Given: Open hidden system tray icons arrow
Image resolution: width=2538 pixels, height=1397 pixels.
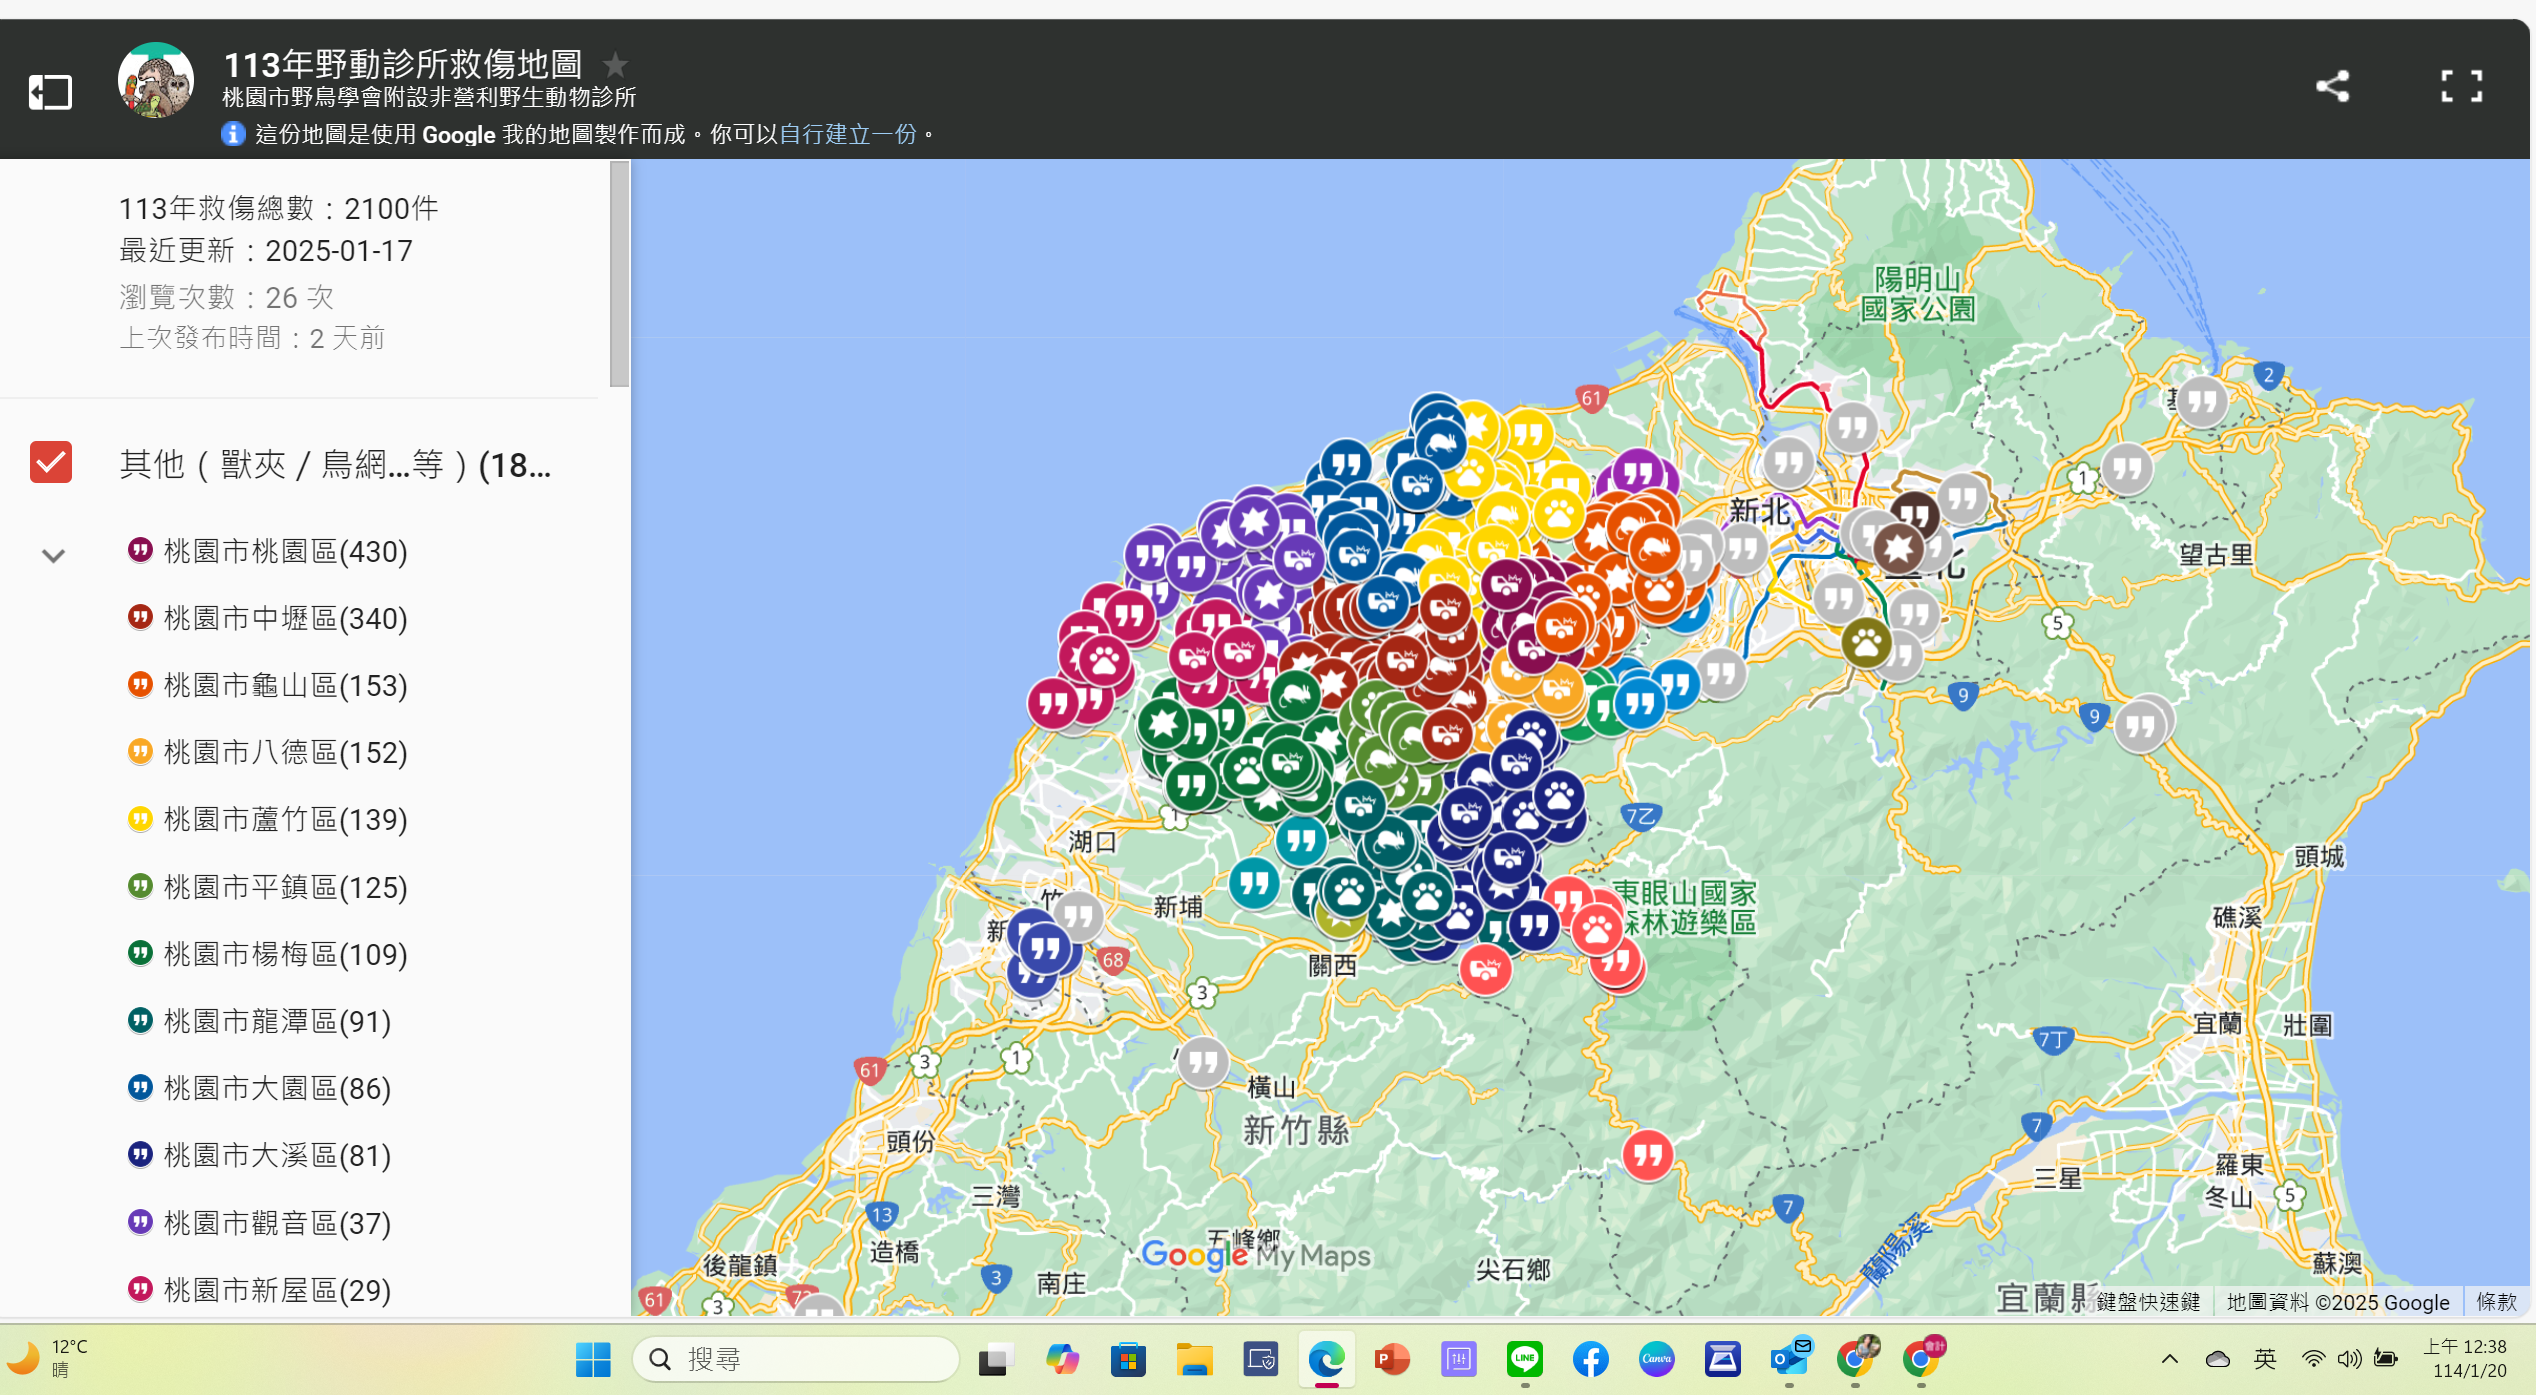Looking at the screenshot, I should click(2169, 1359).
